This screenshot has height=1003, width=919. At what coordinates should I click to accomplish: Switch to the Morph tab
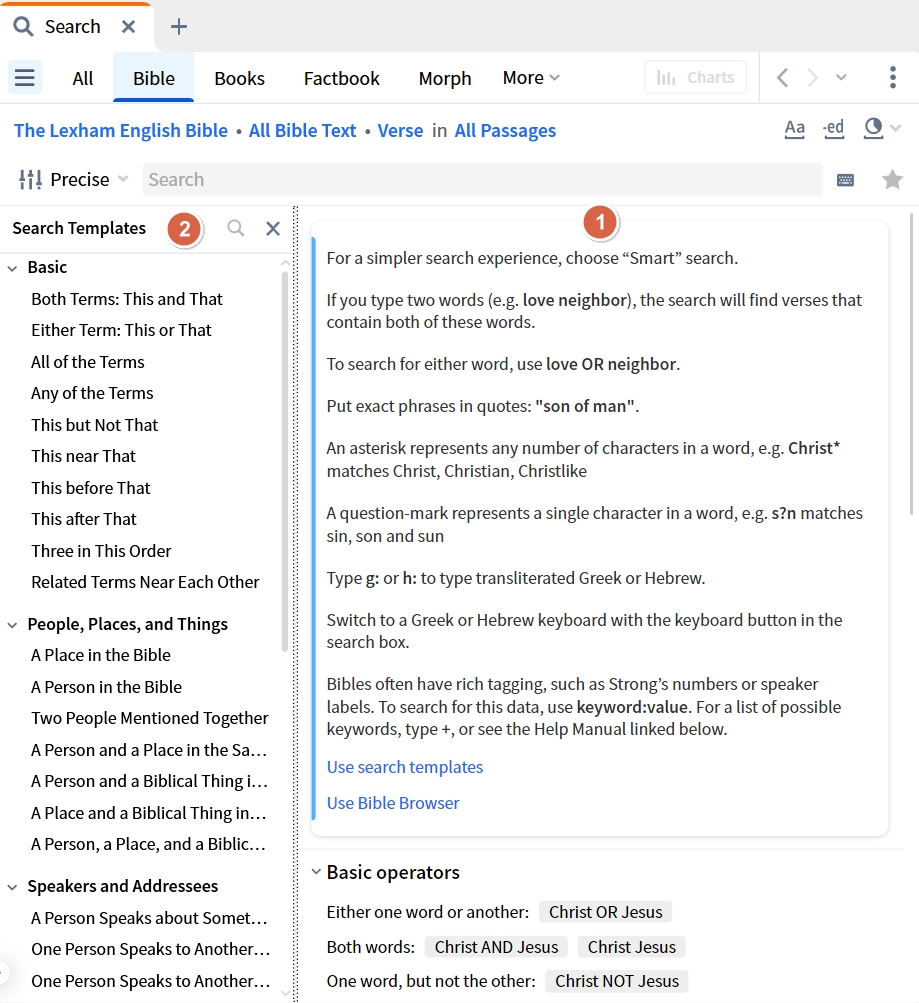tap(445, 78)
